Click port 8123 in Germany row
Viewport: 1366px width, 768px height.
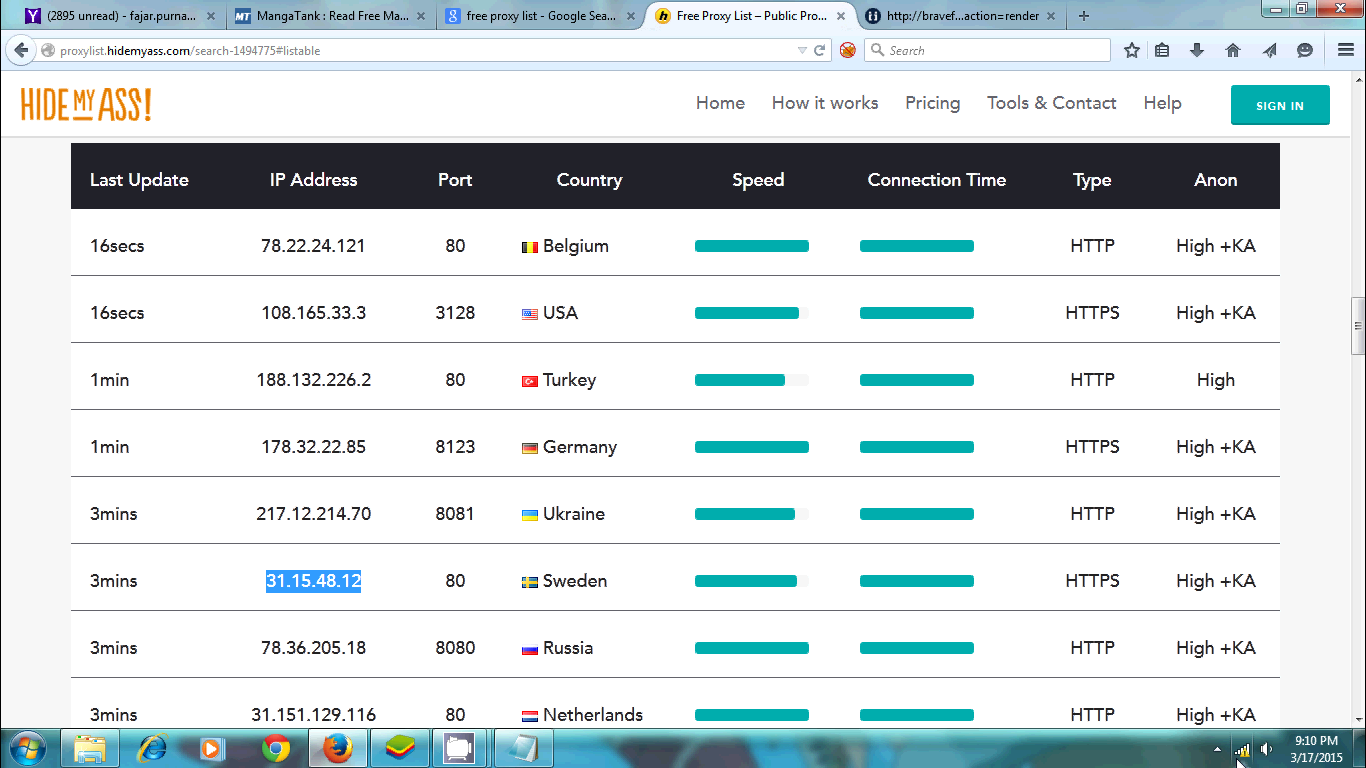point(455,447)
